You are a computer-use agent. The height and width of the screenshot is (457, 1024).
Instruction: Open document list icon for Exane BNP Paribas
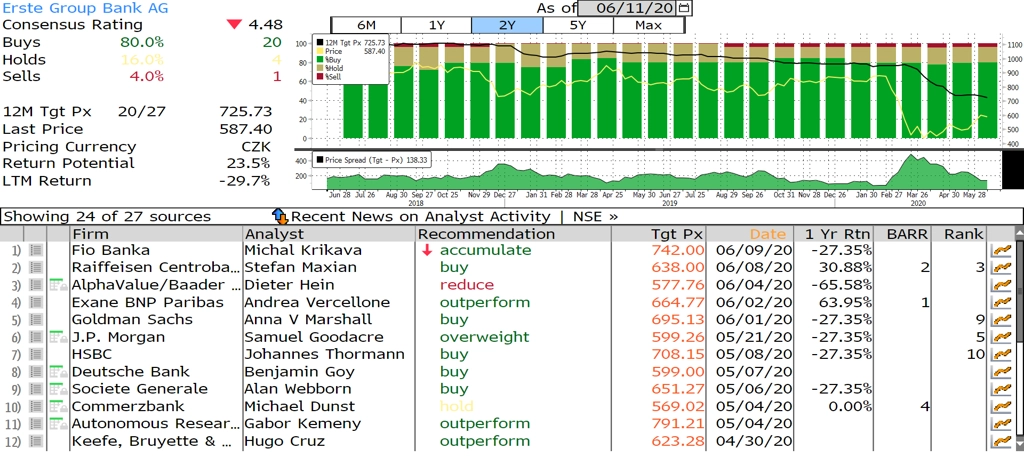(x=36, y=302)
